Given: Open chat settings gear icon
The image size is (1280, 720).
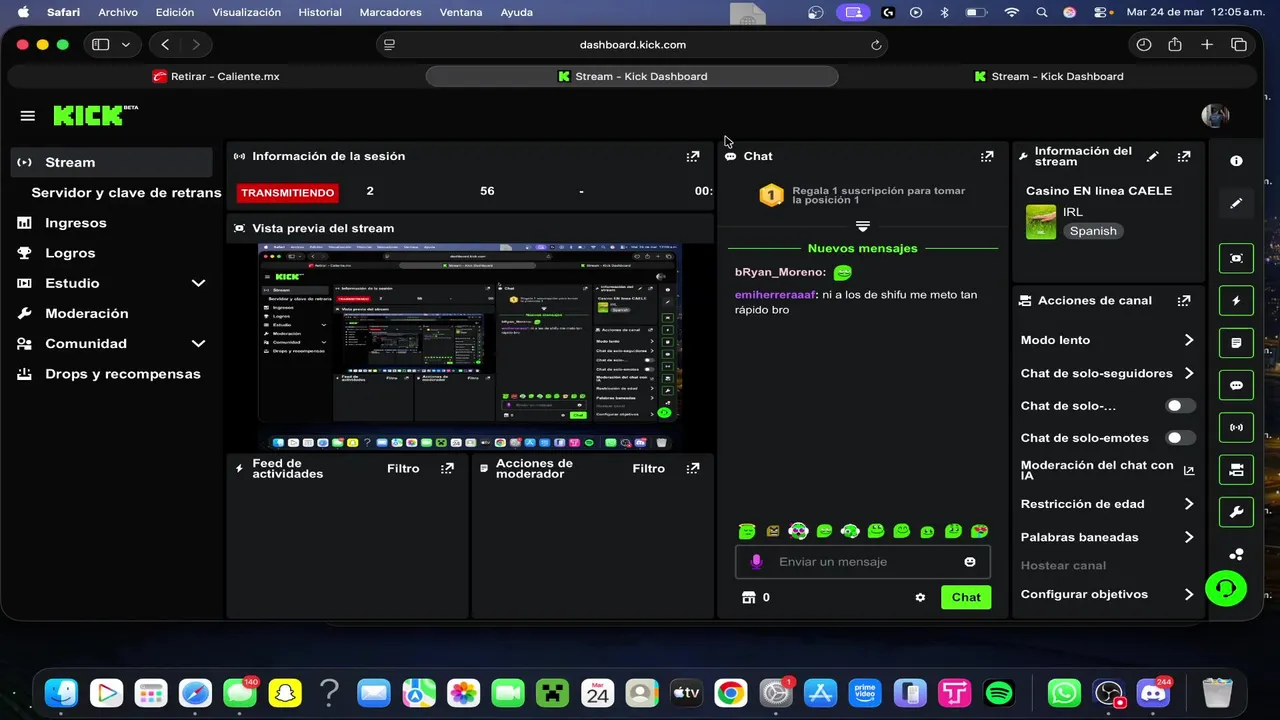Looking at the screenshot, I should (920, 597).
